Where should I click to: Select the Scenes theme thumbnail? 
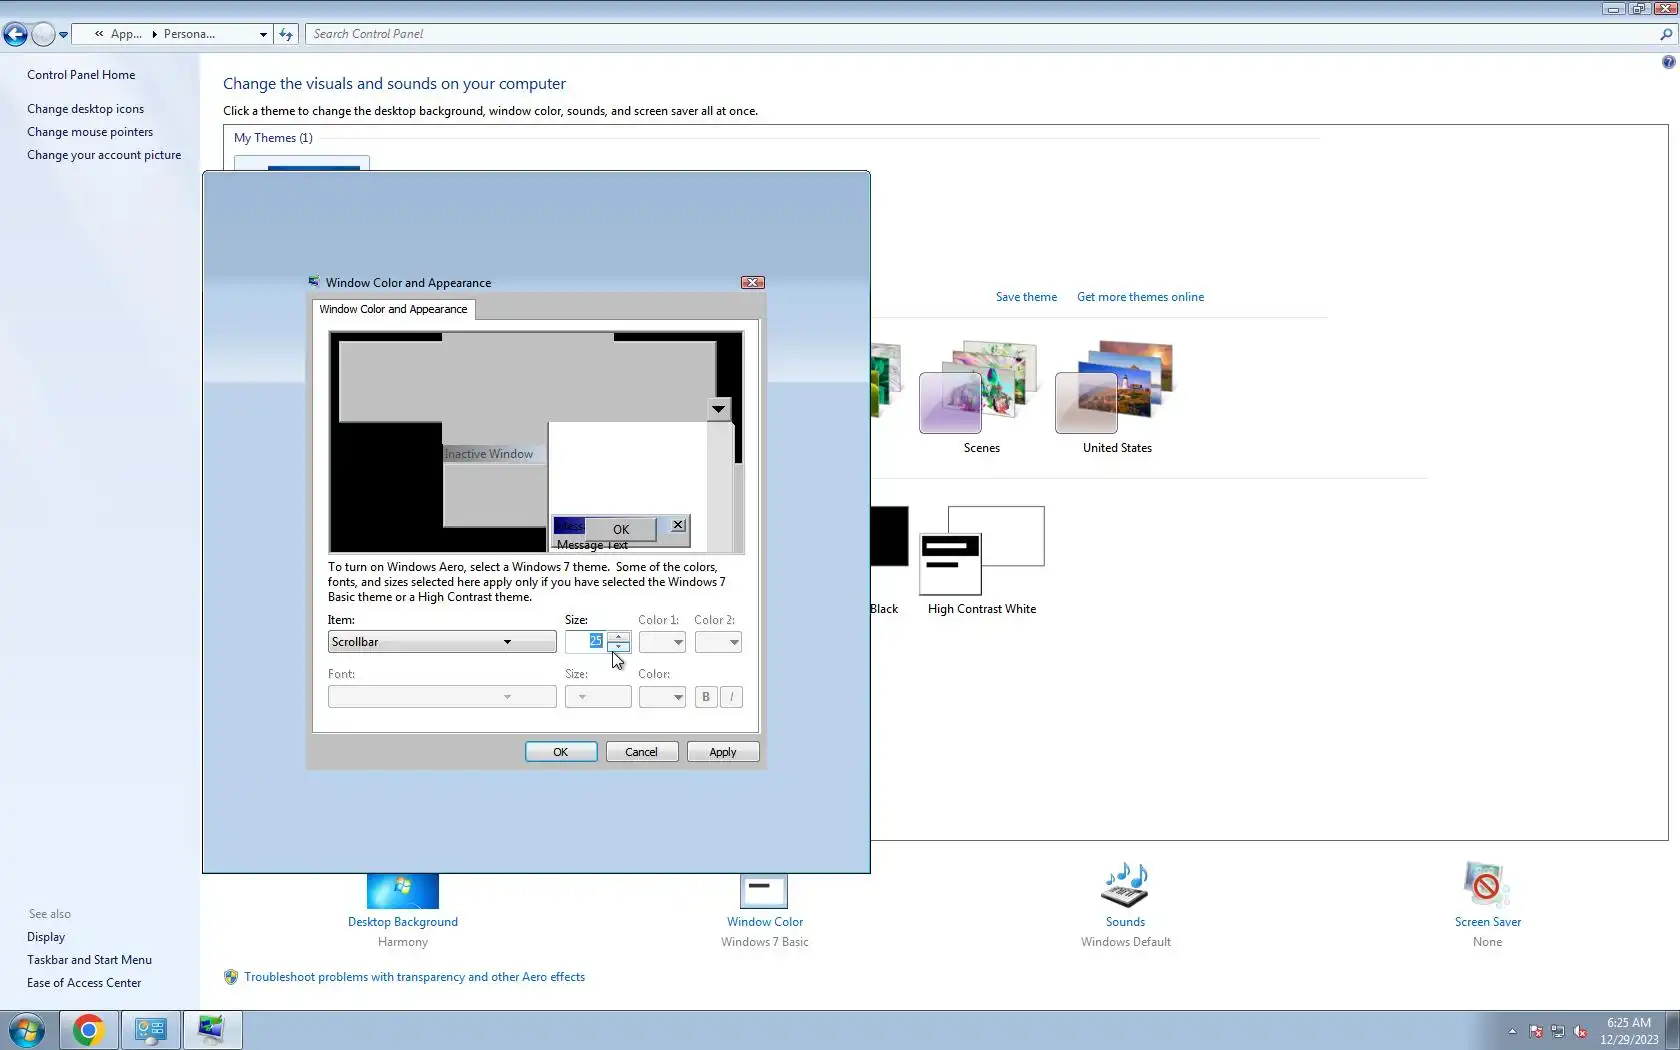(980, 387)
